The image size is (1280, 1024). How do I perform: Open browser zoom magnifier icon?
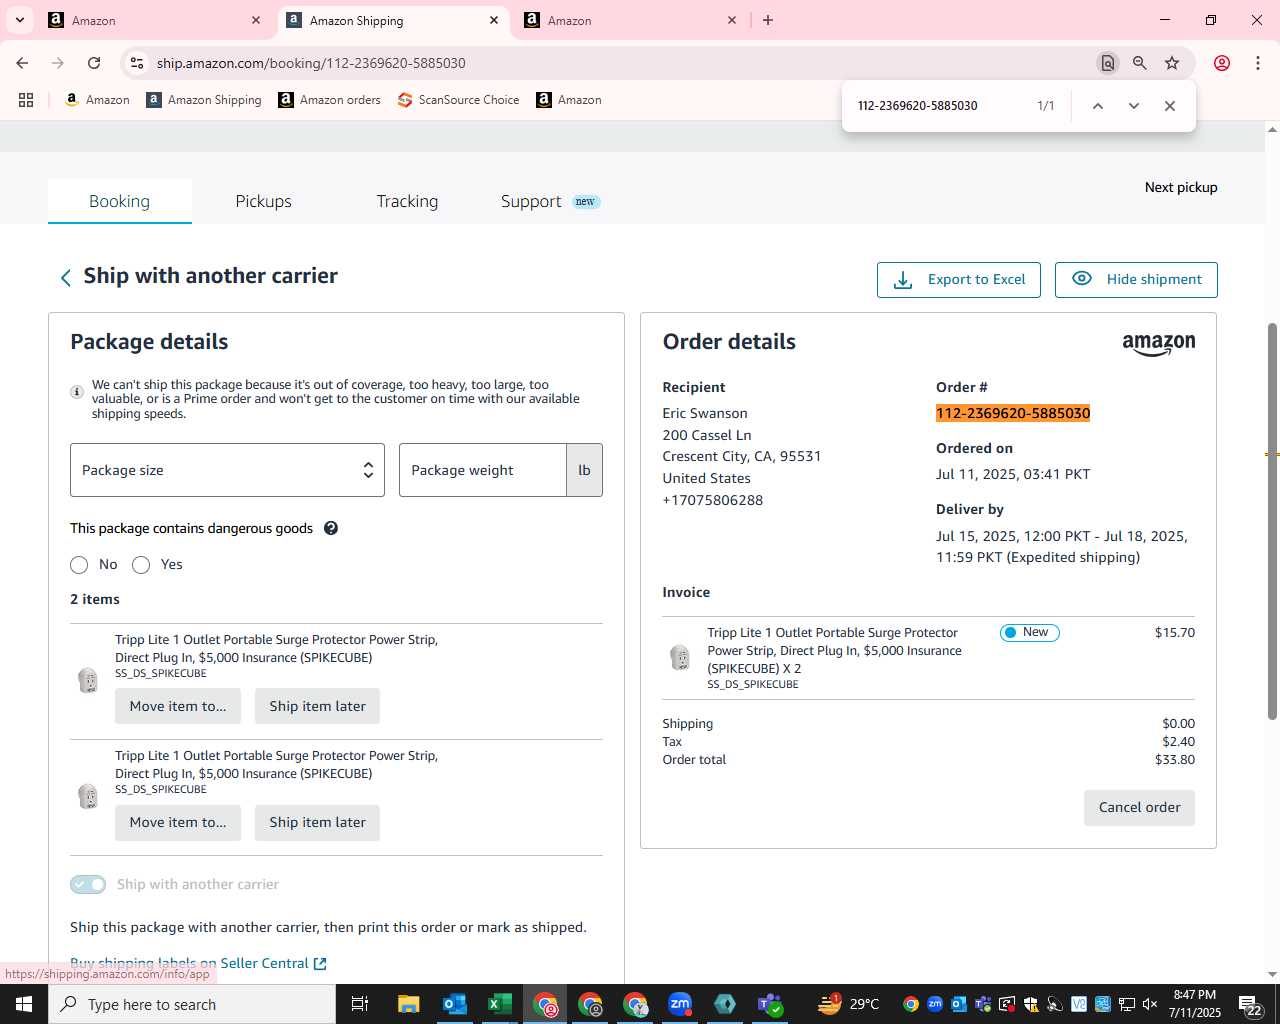coord(1139,63)
